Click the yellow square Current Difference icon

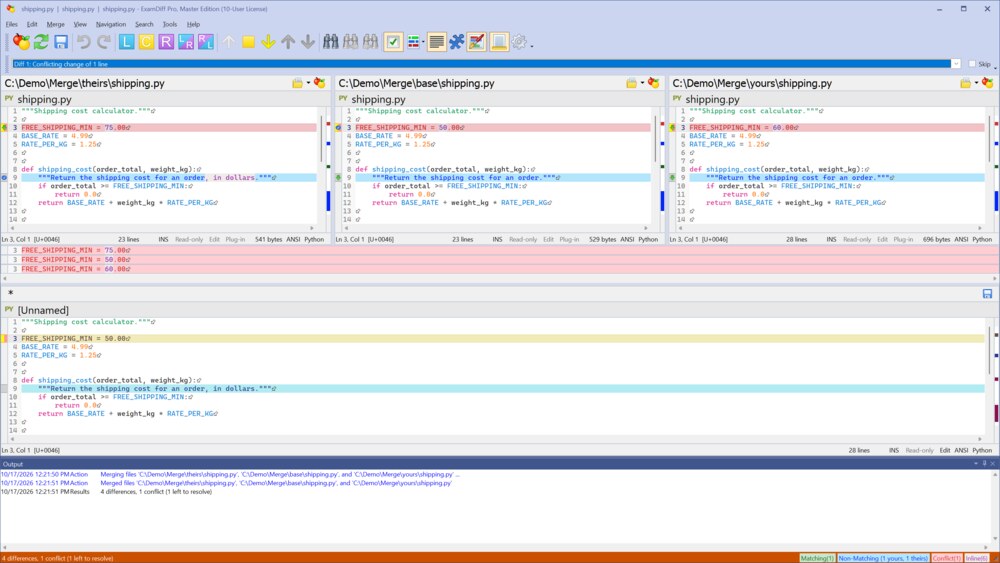pos(248,42)
